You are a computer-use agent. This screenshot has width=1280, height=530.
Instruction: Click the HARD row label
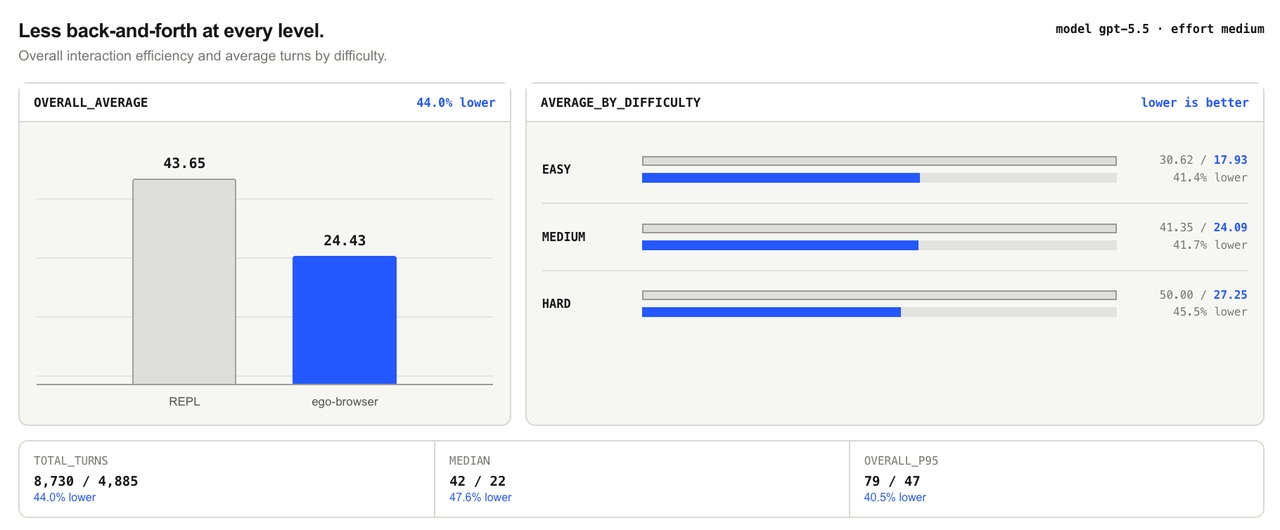(556, 303)
